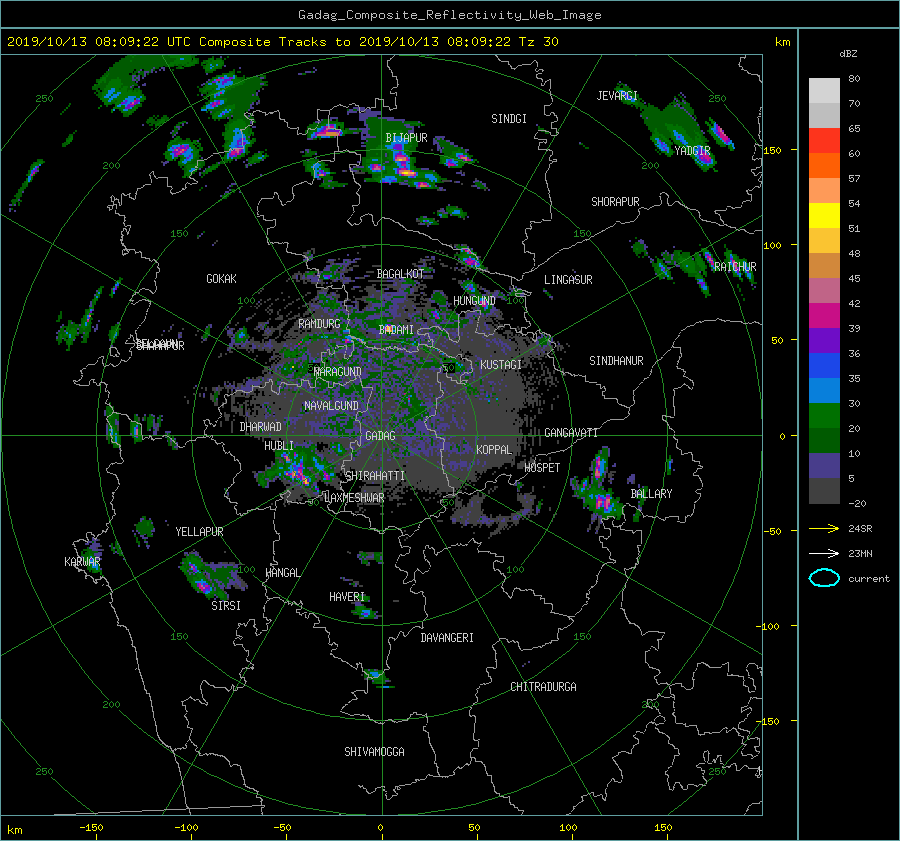
Task: Click the white 23MN arrow legend icon
Action: coord(824,553)
